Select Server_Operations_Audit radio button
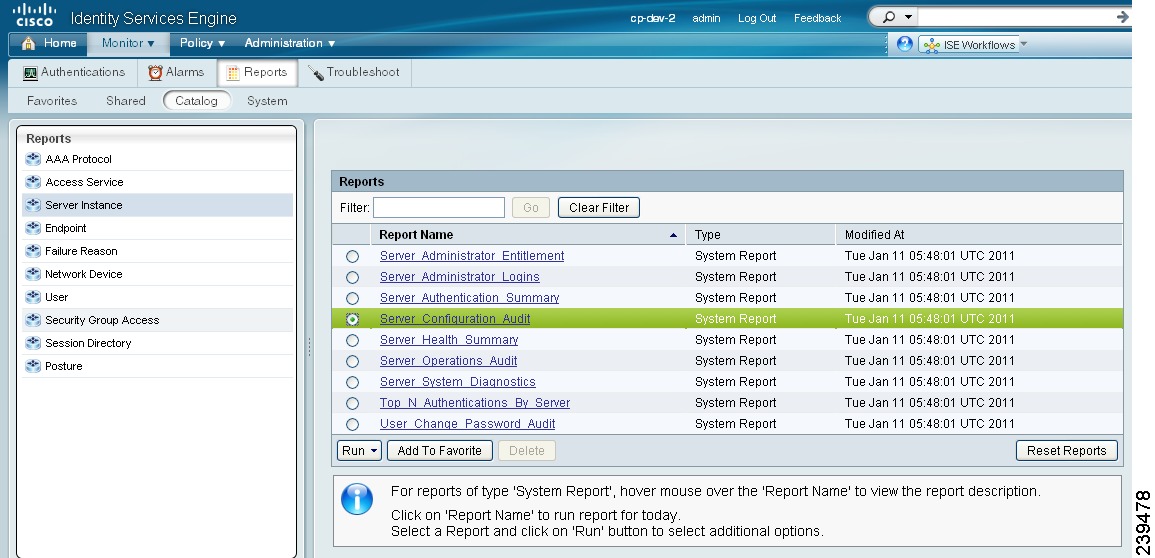 coord(353,361)
